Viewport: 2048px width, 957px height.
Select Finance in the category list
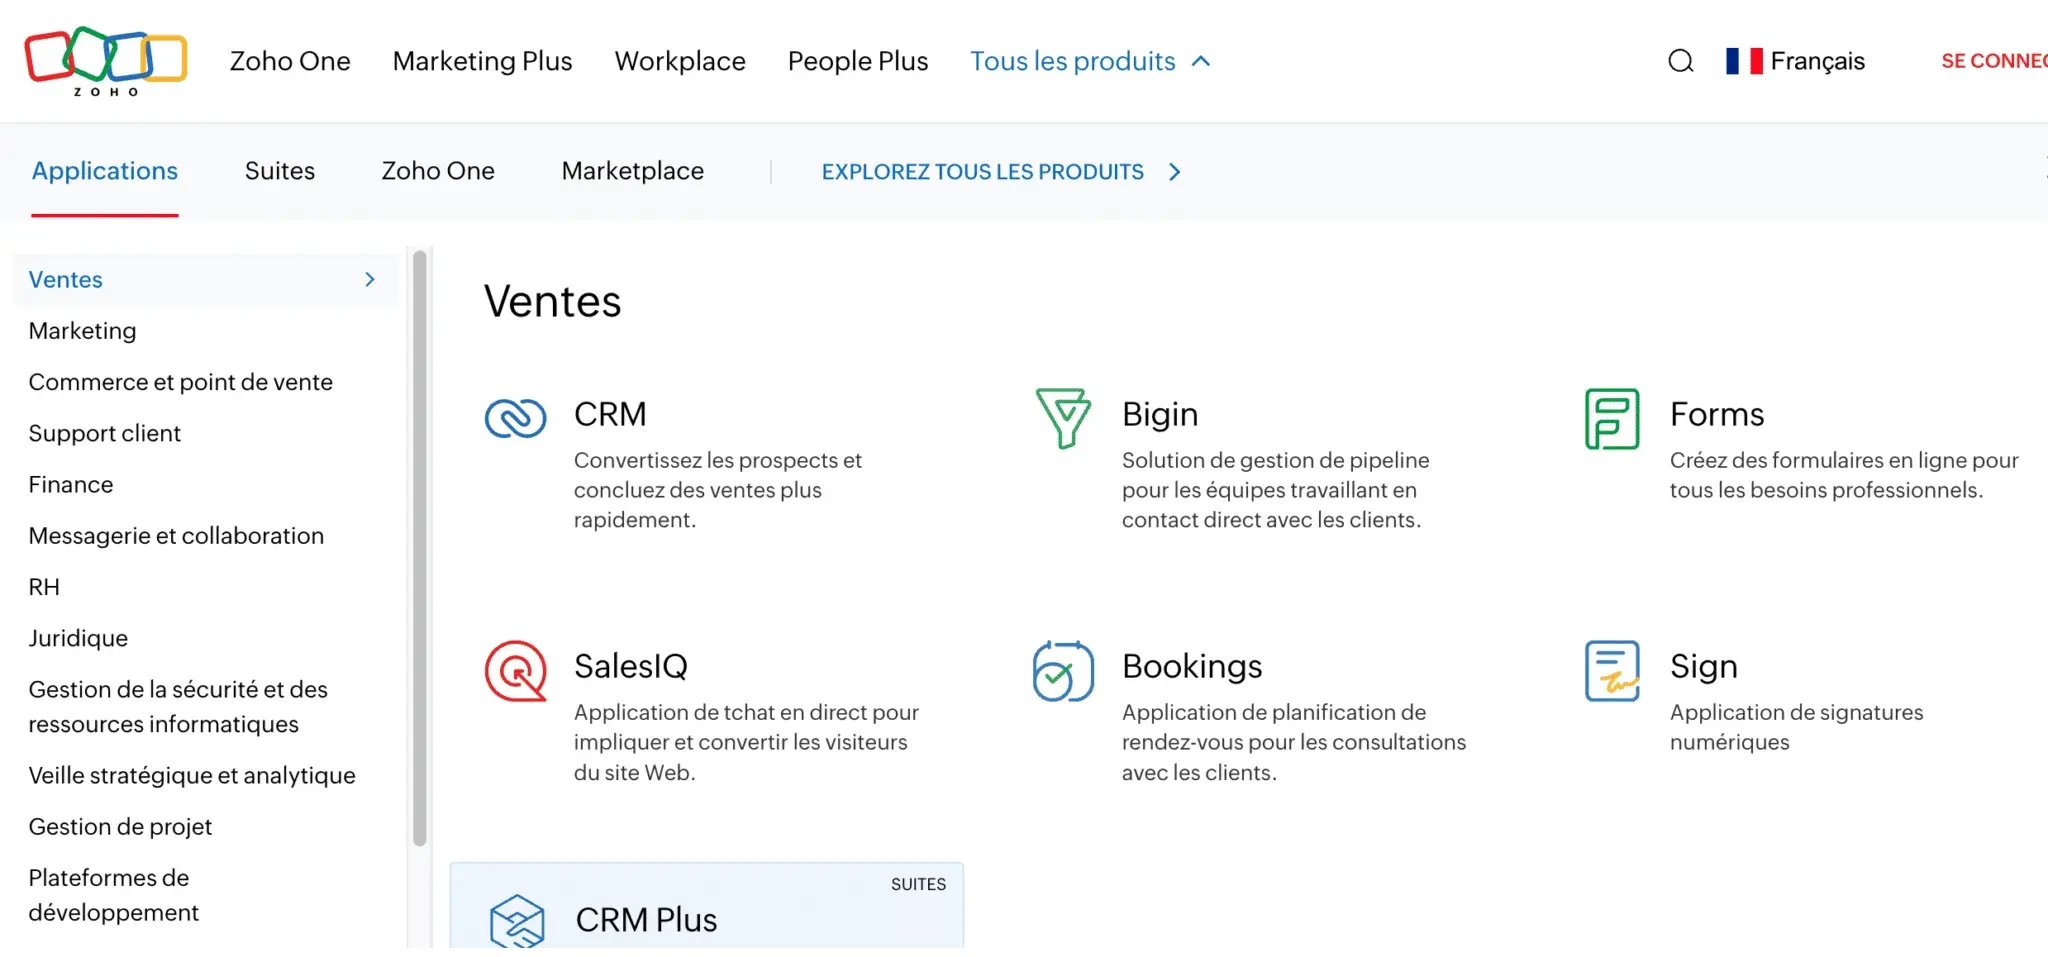pyautogui.click(x=71, y=485)
